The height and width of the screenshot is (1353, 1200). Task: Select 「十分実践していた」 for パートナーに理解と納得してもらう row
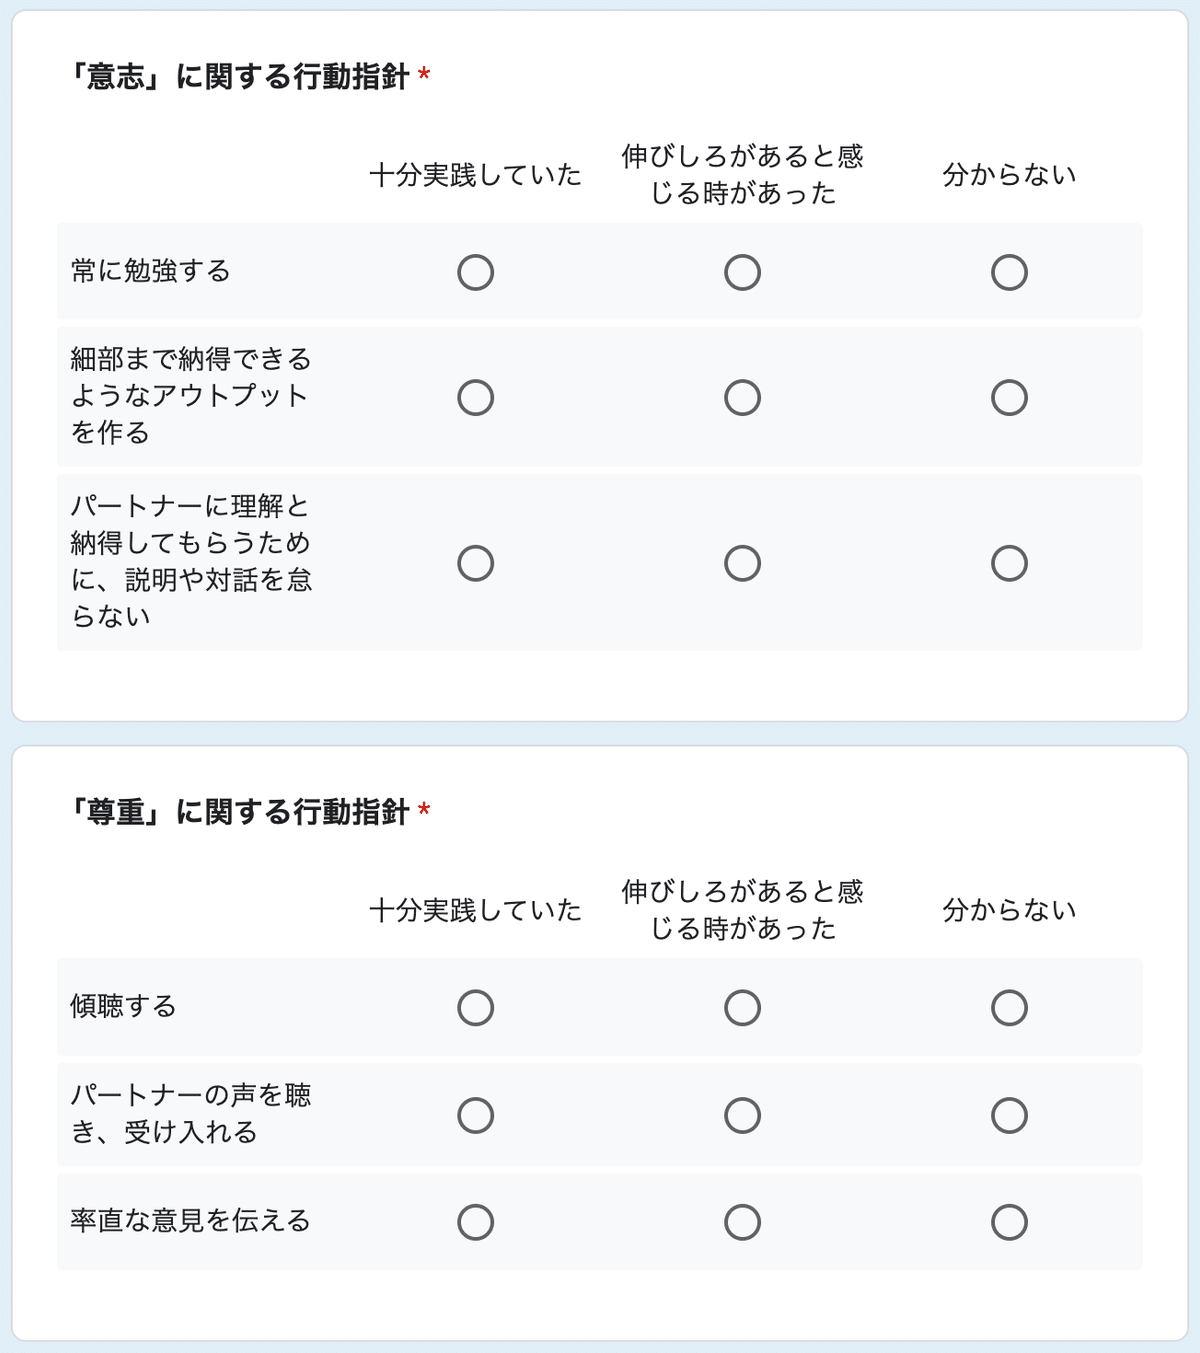476,564
